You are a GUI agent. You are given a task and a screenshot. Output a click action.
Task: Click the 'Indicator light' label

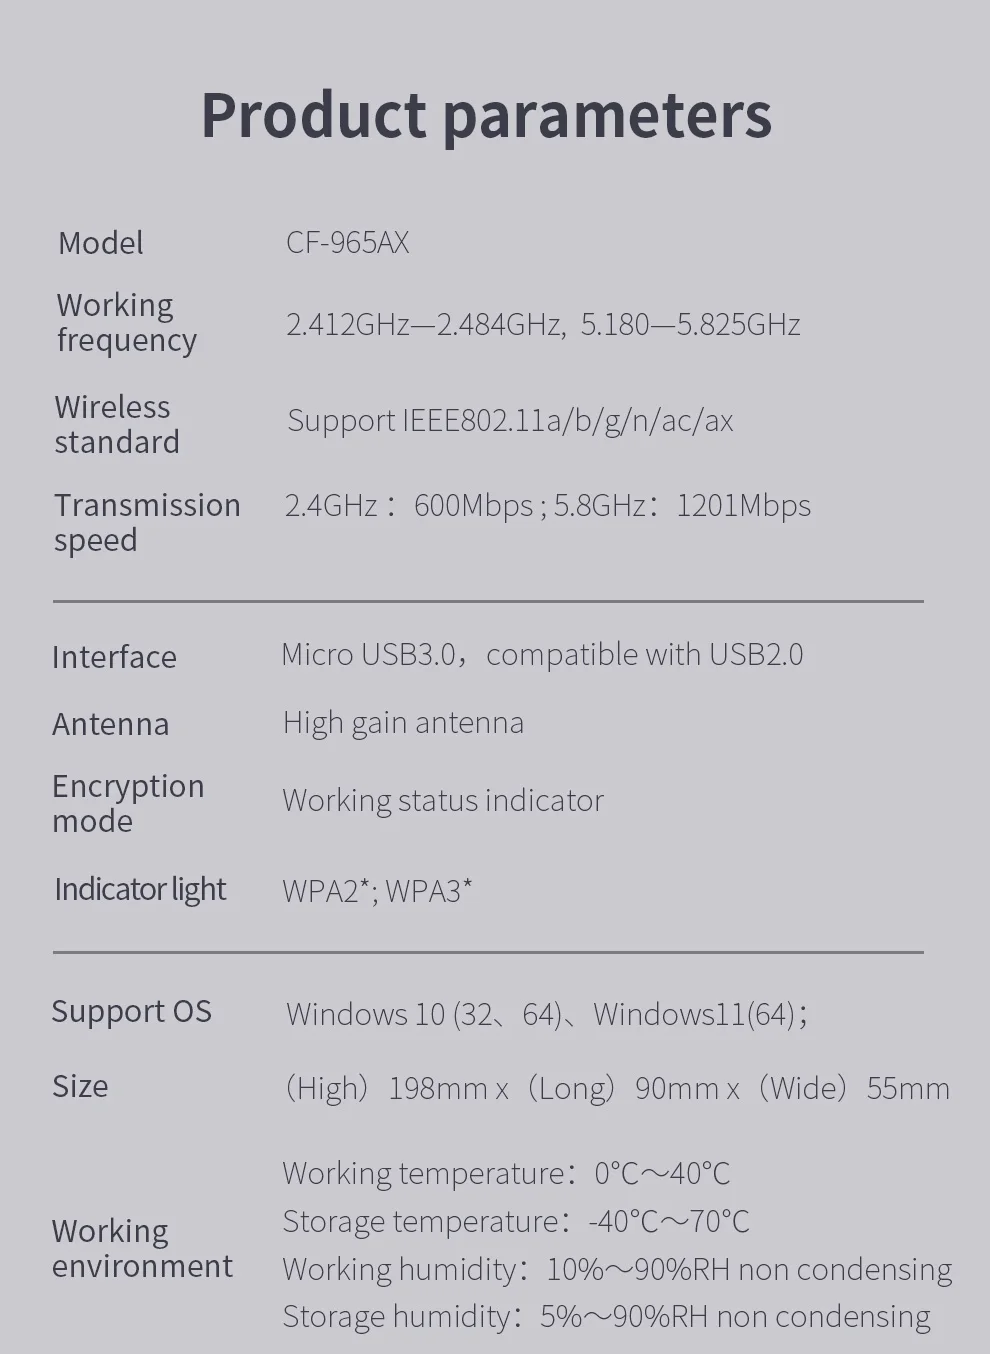pyautogui.click(x=140, y=889)
